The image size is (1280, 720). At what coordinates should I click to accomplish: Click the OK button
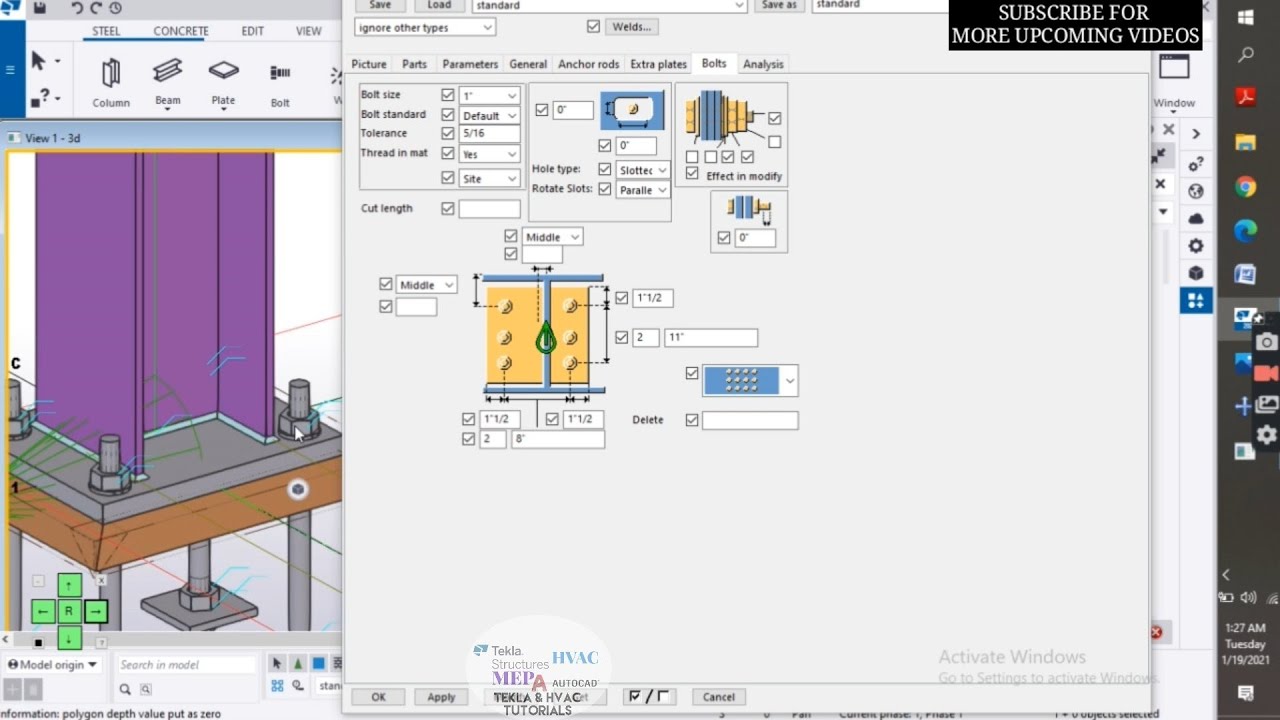(x=378, y=697)
